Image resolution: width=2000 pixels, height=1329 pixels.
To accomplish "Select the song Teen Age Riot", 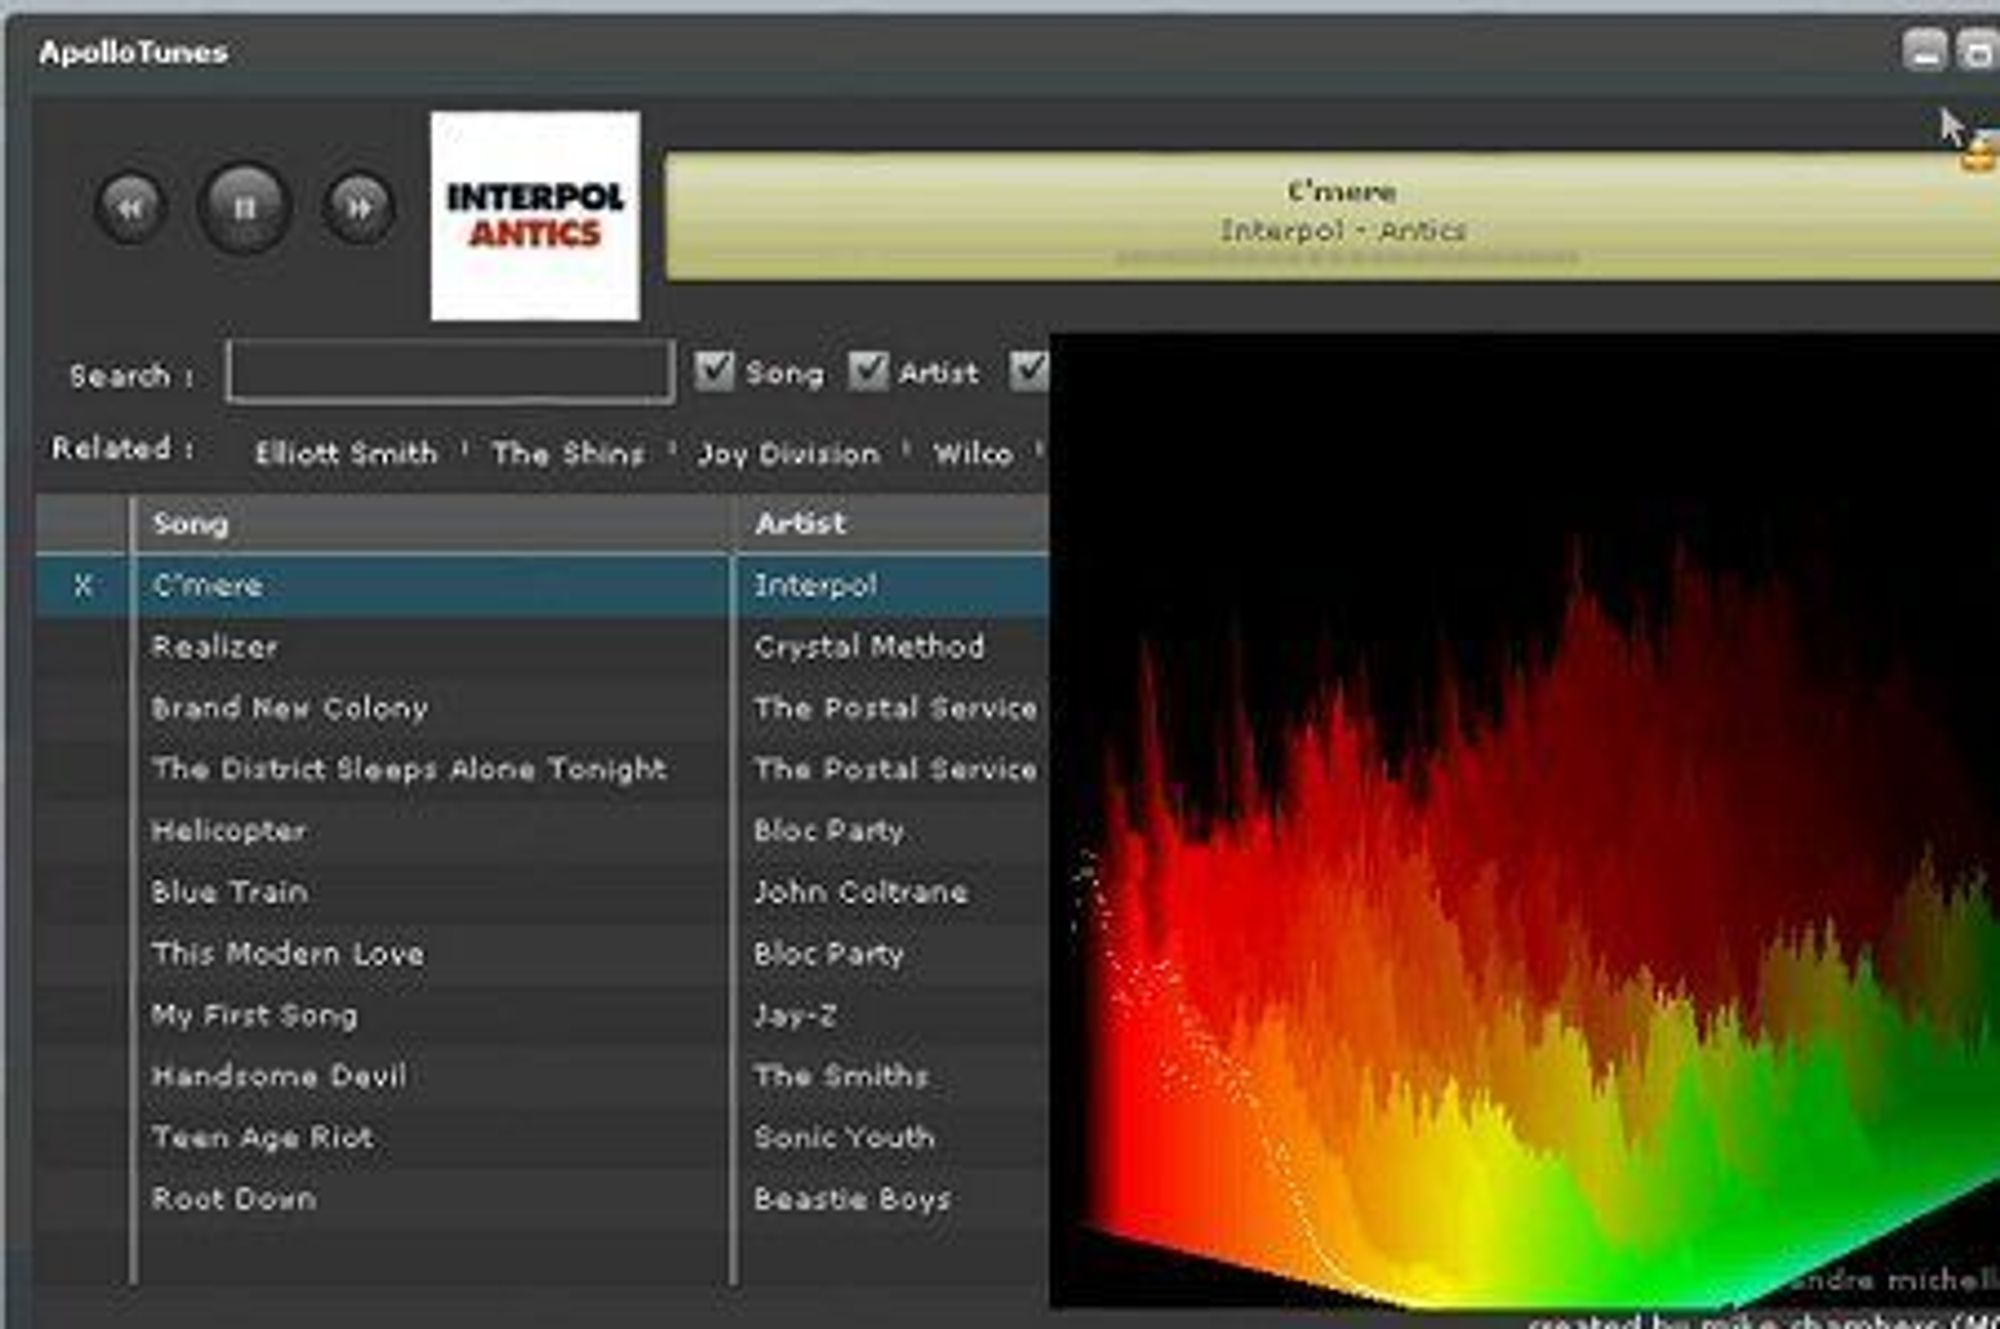I will pyautogui.click(x=263, y=1137).
